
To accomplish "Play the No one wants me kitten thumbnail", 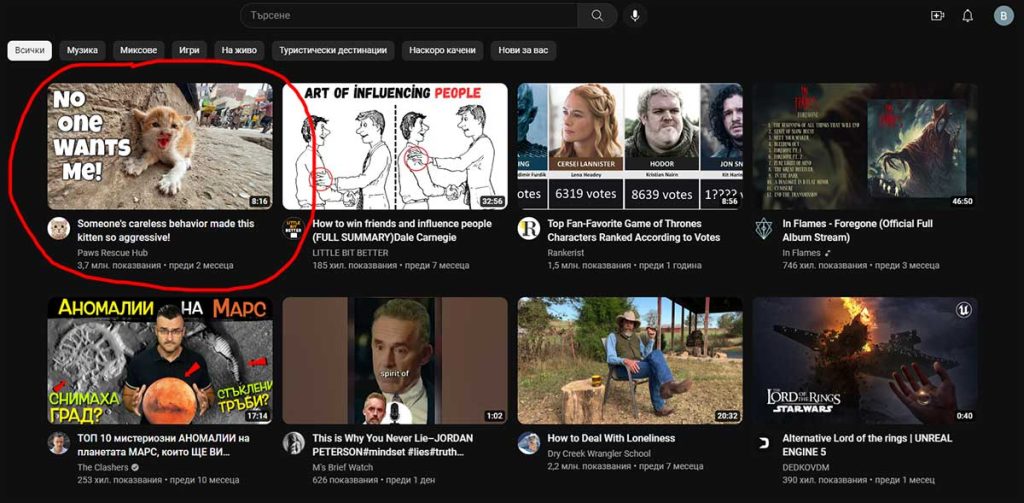I will (x=160, y=145).
